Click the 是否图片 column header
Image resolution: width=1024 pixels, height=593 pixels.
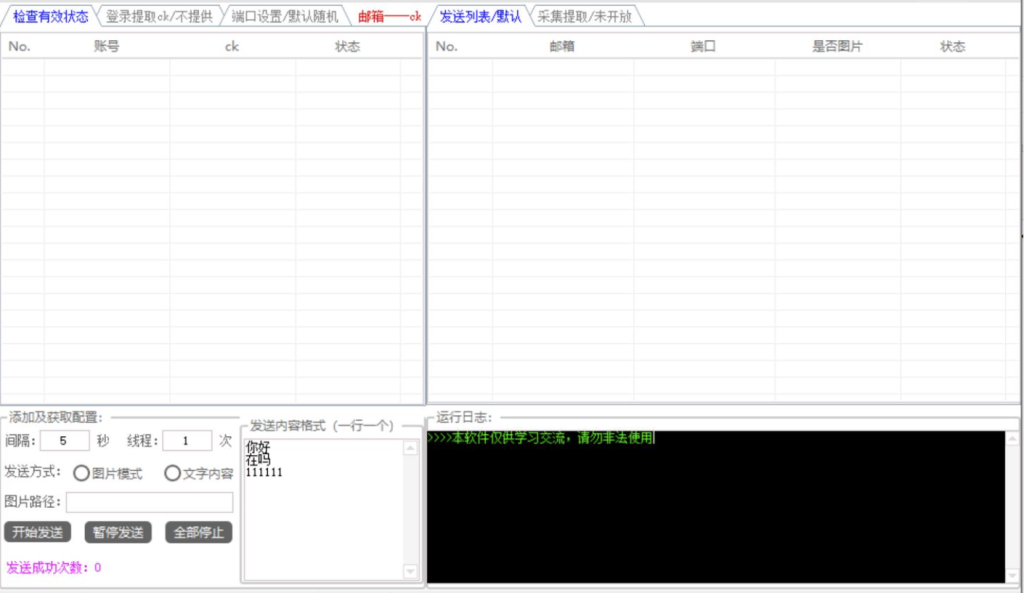click(x=836, y=46)
